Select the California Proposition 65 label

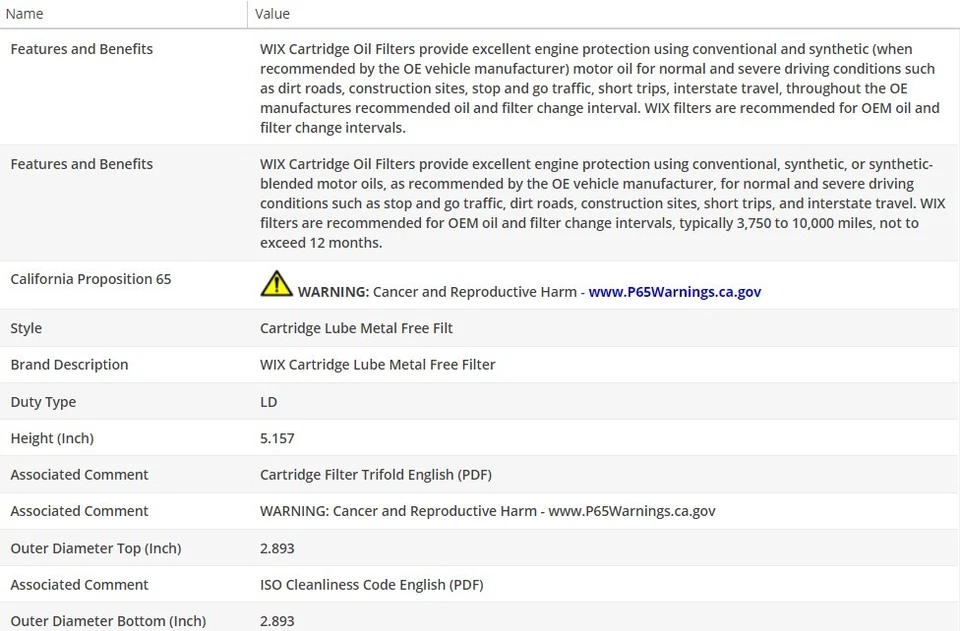(x=91, y=279)
